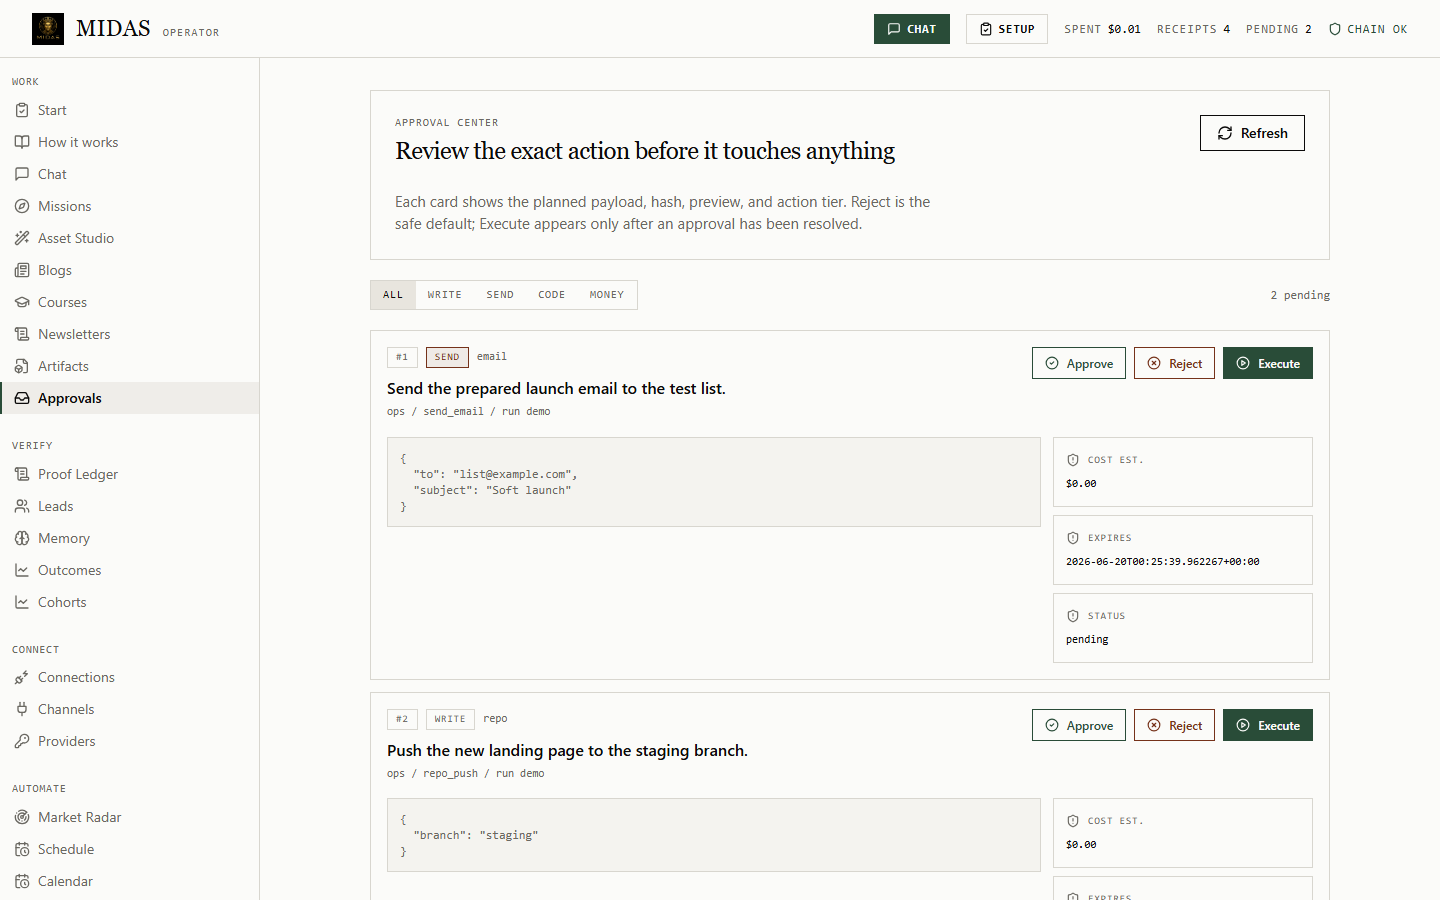The image size is (1440, 900).
Task: Click shield icon beside STATUS in card #1
Action: (x=1073, y=616)
